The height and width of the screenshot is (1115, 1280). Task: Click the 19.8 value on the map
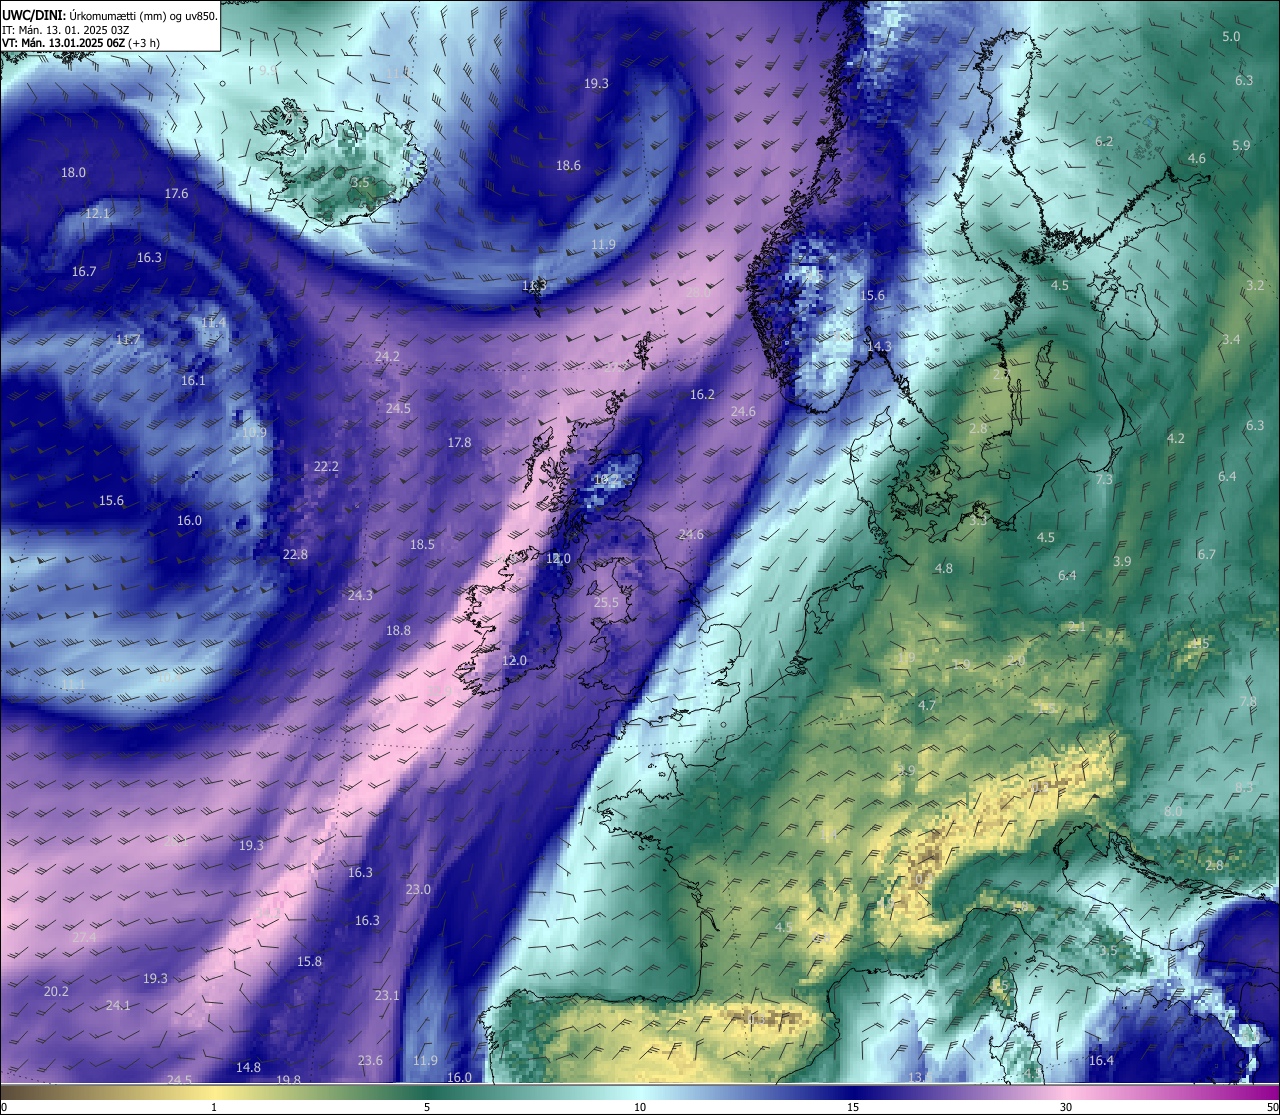(x=288, y=1080)
